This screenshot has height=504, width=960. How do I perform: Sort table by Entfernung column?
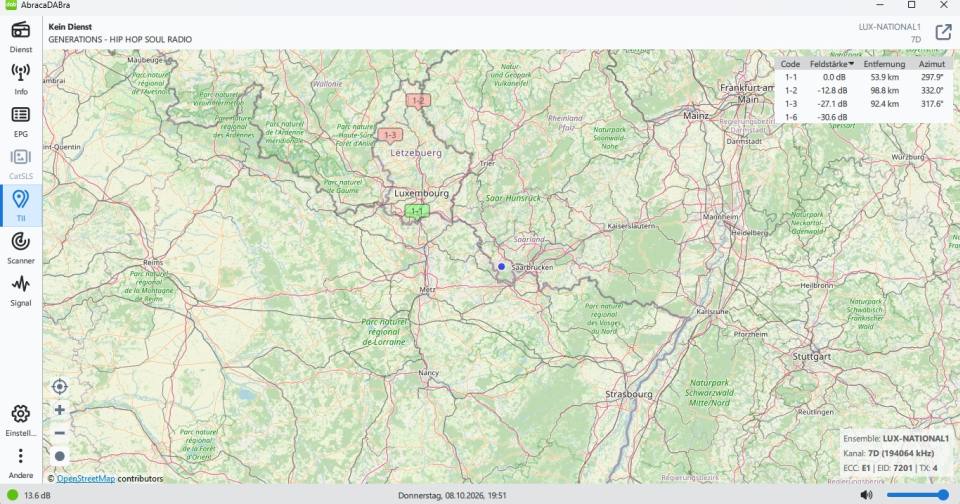pyautogui.click(x=884, y=64)
